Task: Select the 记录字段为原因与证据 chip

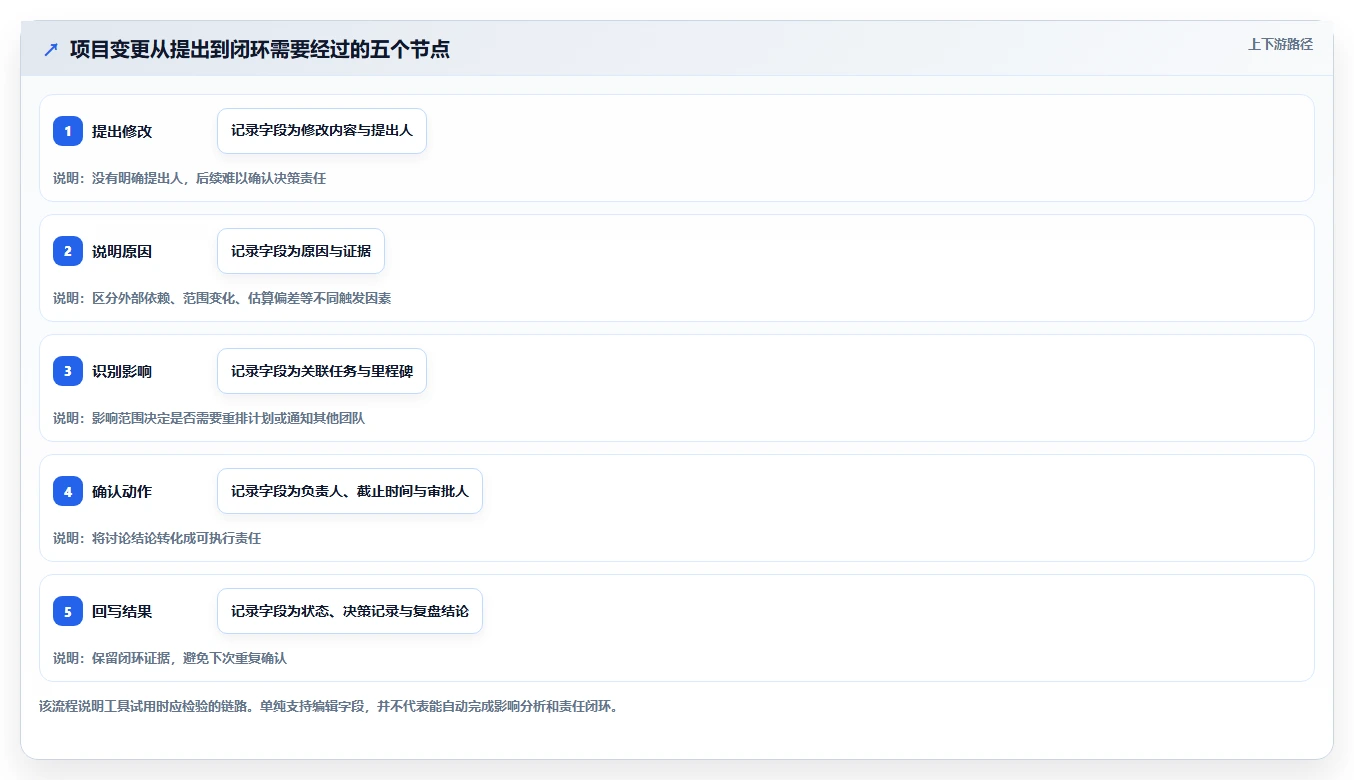Action: click(x=301, y=251)
